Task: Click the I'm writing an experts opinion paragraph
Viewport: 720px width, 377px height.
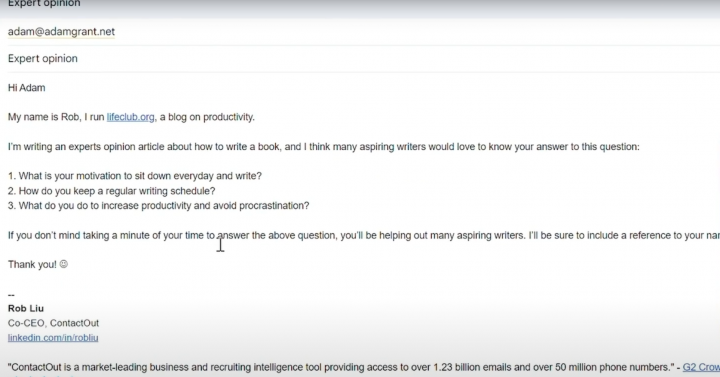Action: tap(323, 147)
